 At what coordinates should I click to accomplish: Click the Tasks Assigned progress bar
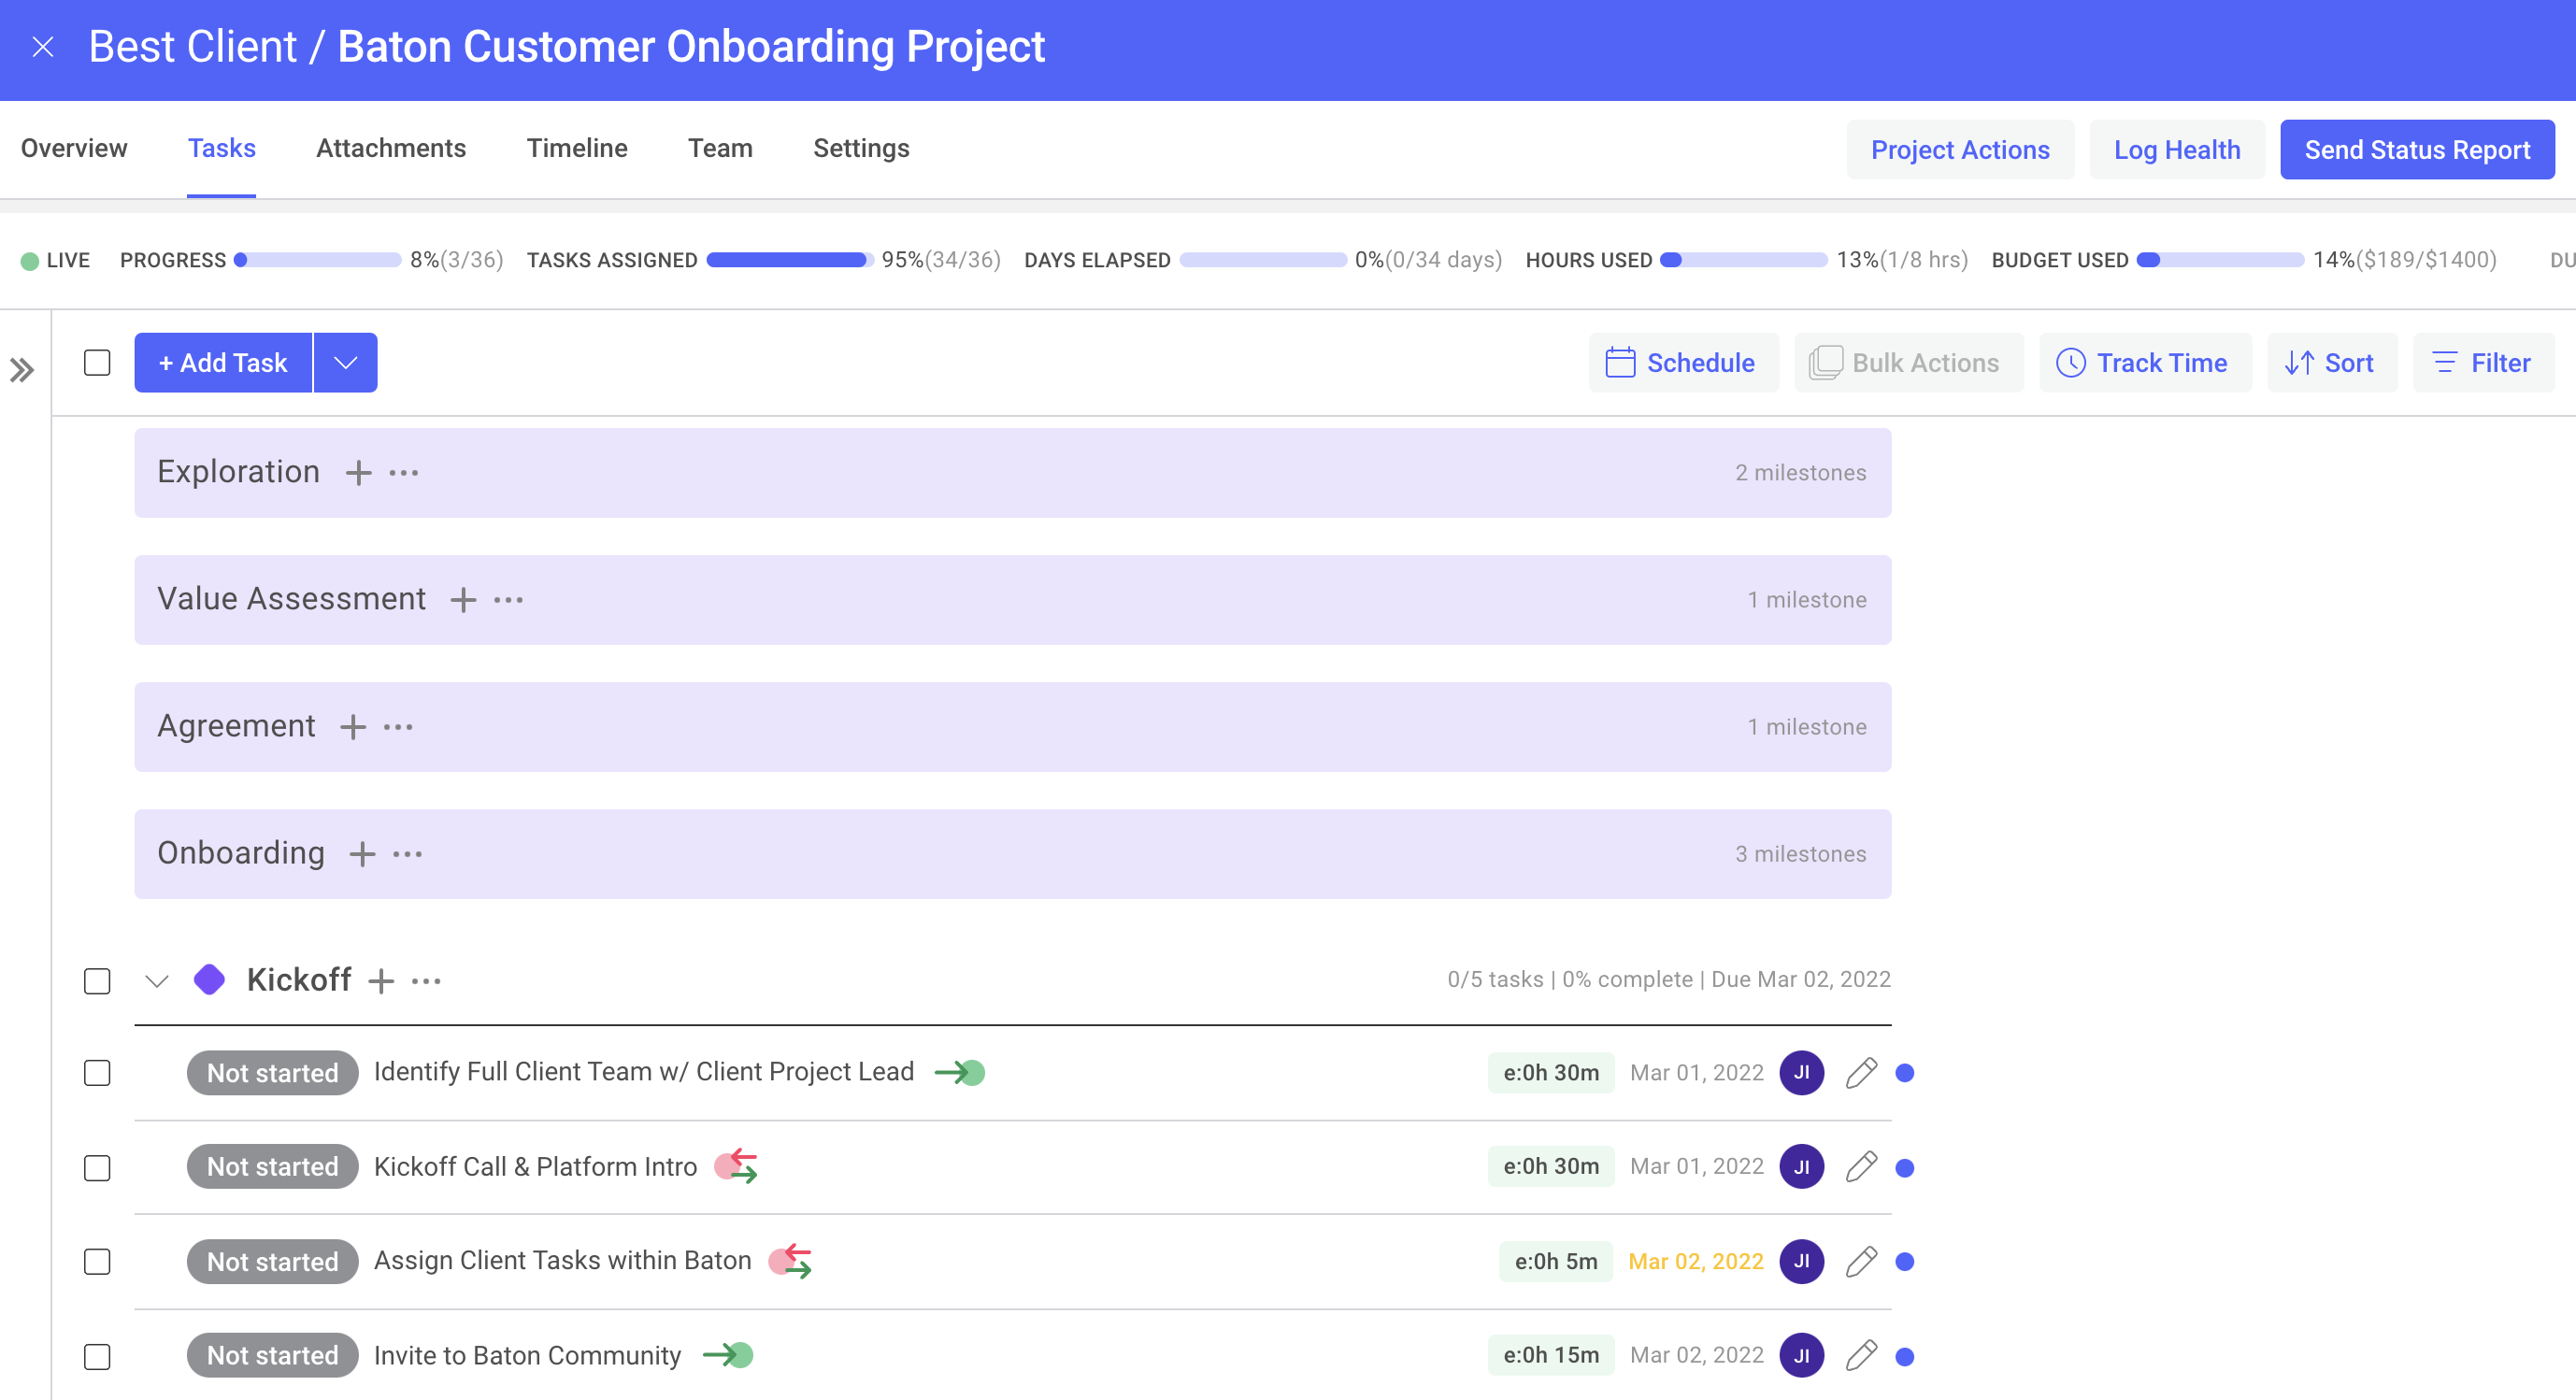tap(789, 260)
